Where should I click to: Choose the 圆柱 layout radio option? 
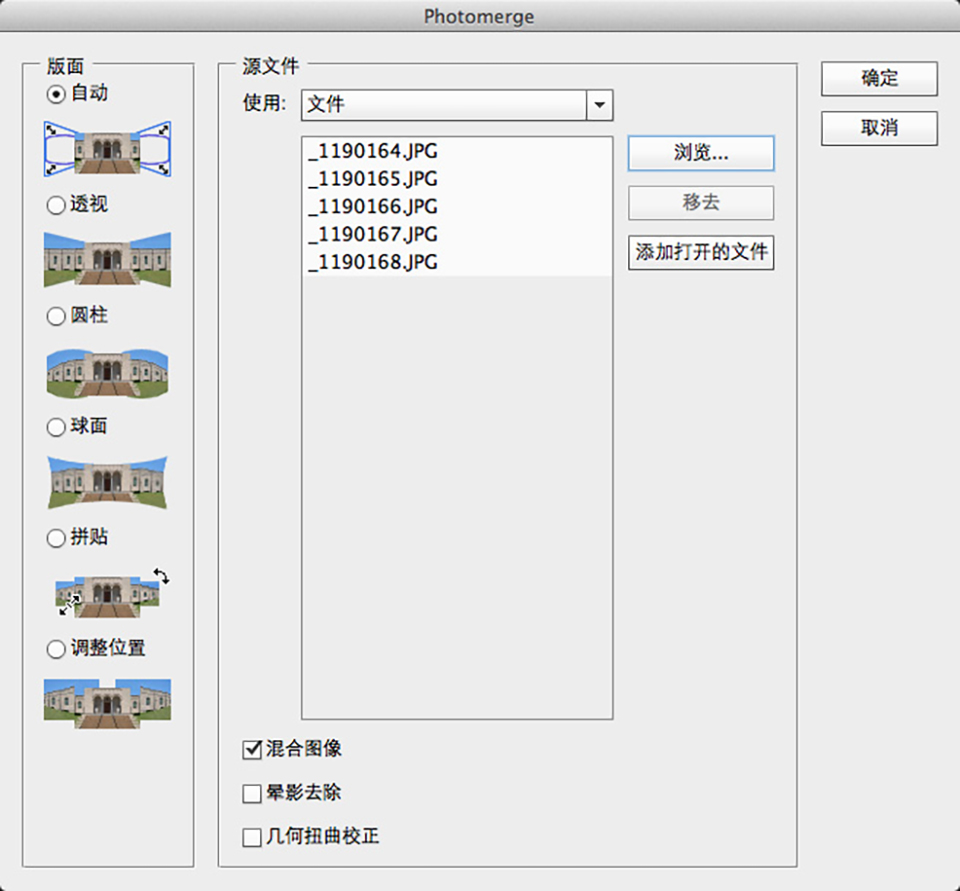[56, 316]
